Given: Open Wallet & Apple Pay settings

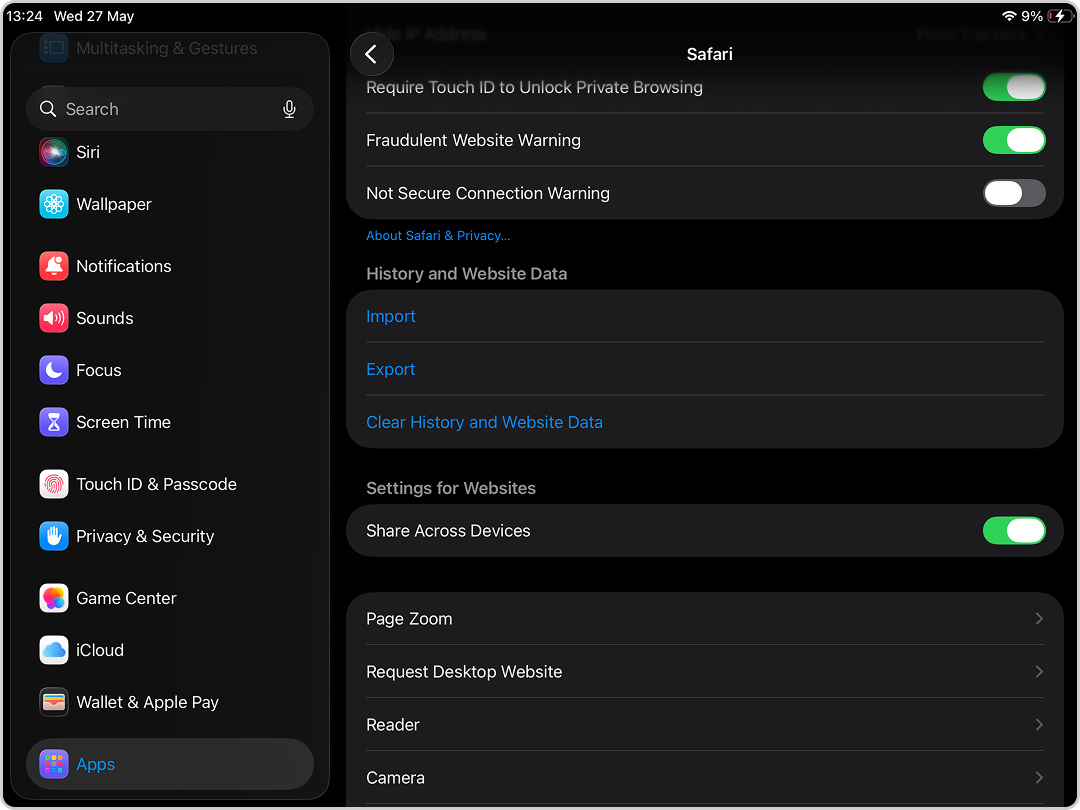Looking at the screenshot, I should pos(170,702).
